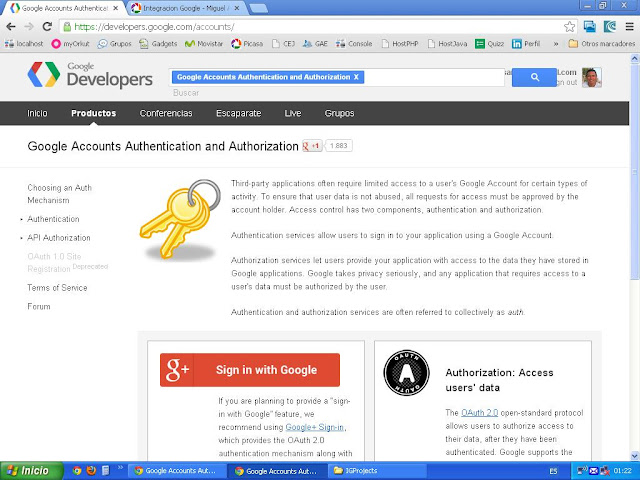Open the Gadgets bookmark
The height and width of the screenshot is (480, 640).
(158, 44)
